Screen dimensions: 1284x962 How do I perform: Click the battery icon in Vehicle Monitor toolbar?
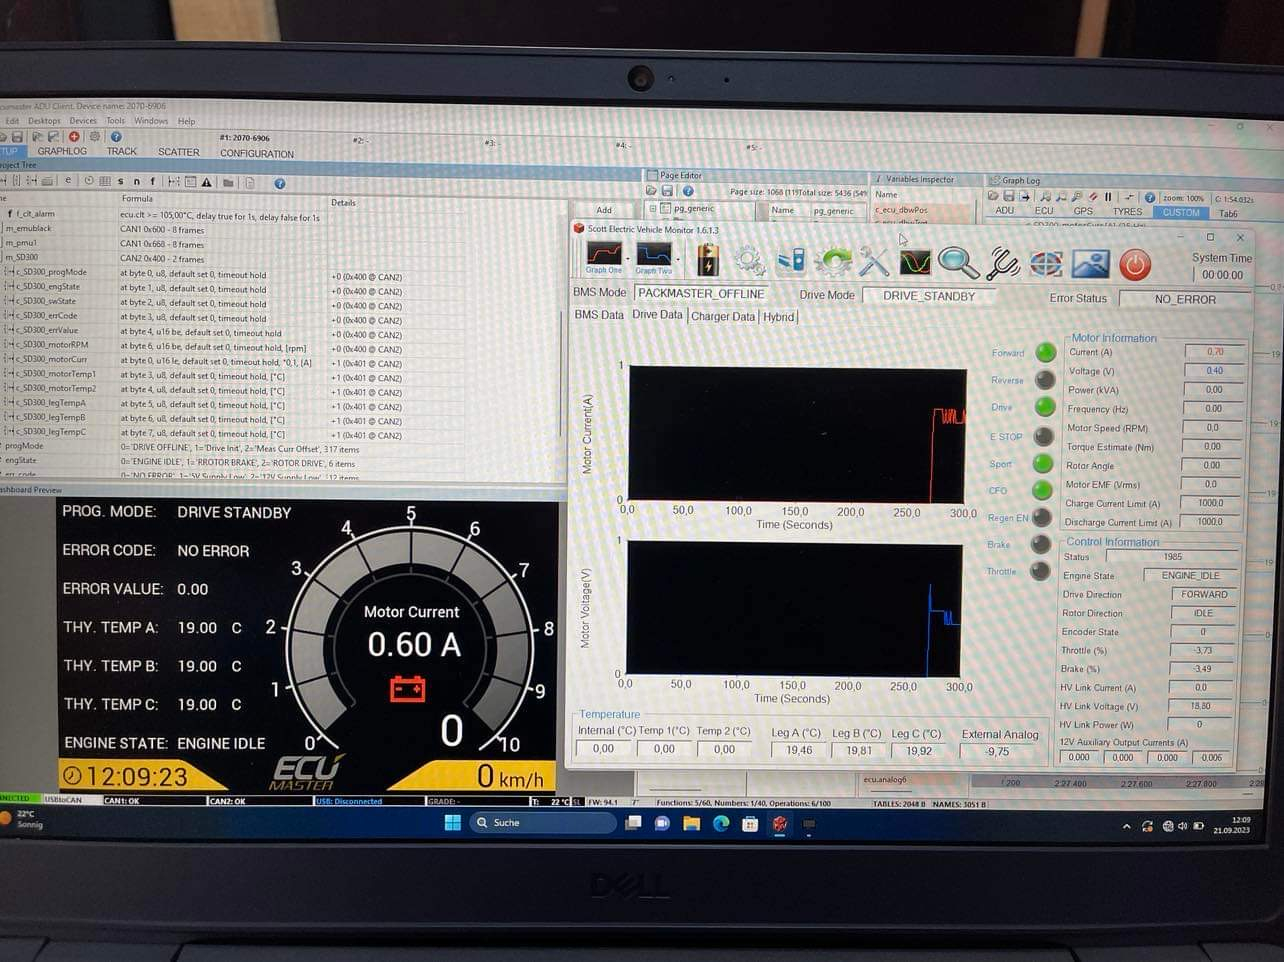(x=707, y=260)
